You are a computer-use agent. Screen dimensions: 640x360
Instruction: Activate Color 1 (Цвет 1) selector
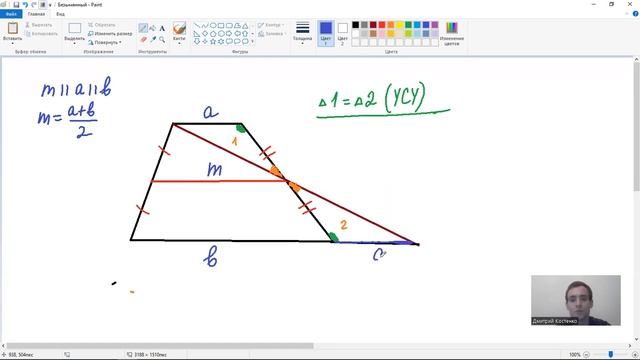326,33
